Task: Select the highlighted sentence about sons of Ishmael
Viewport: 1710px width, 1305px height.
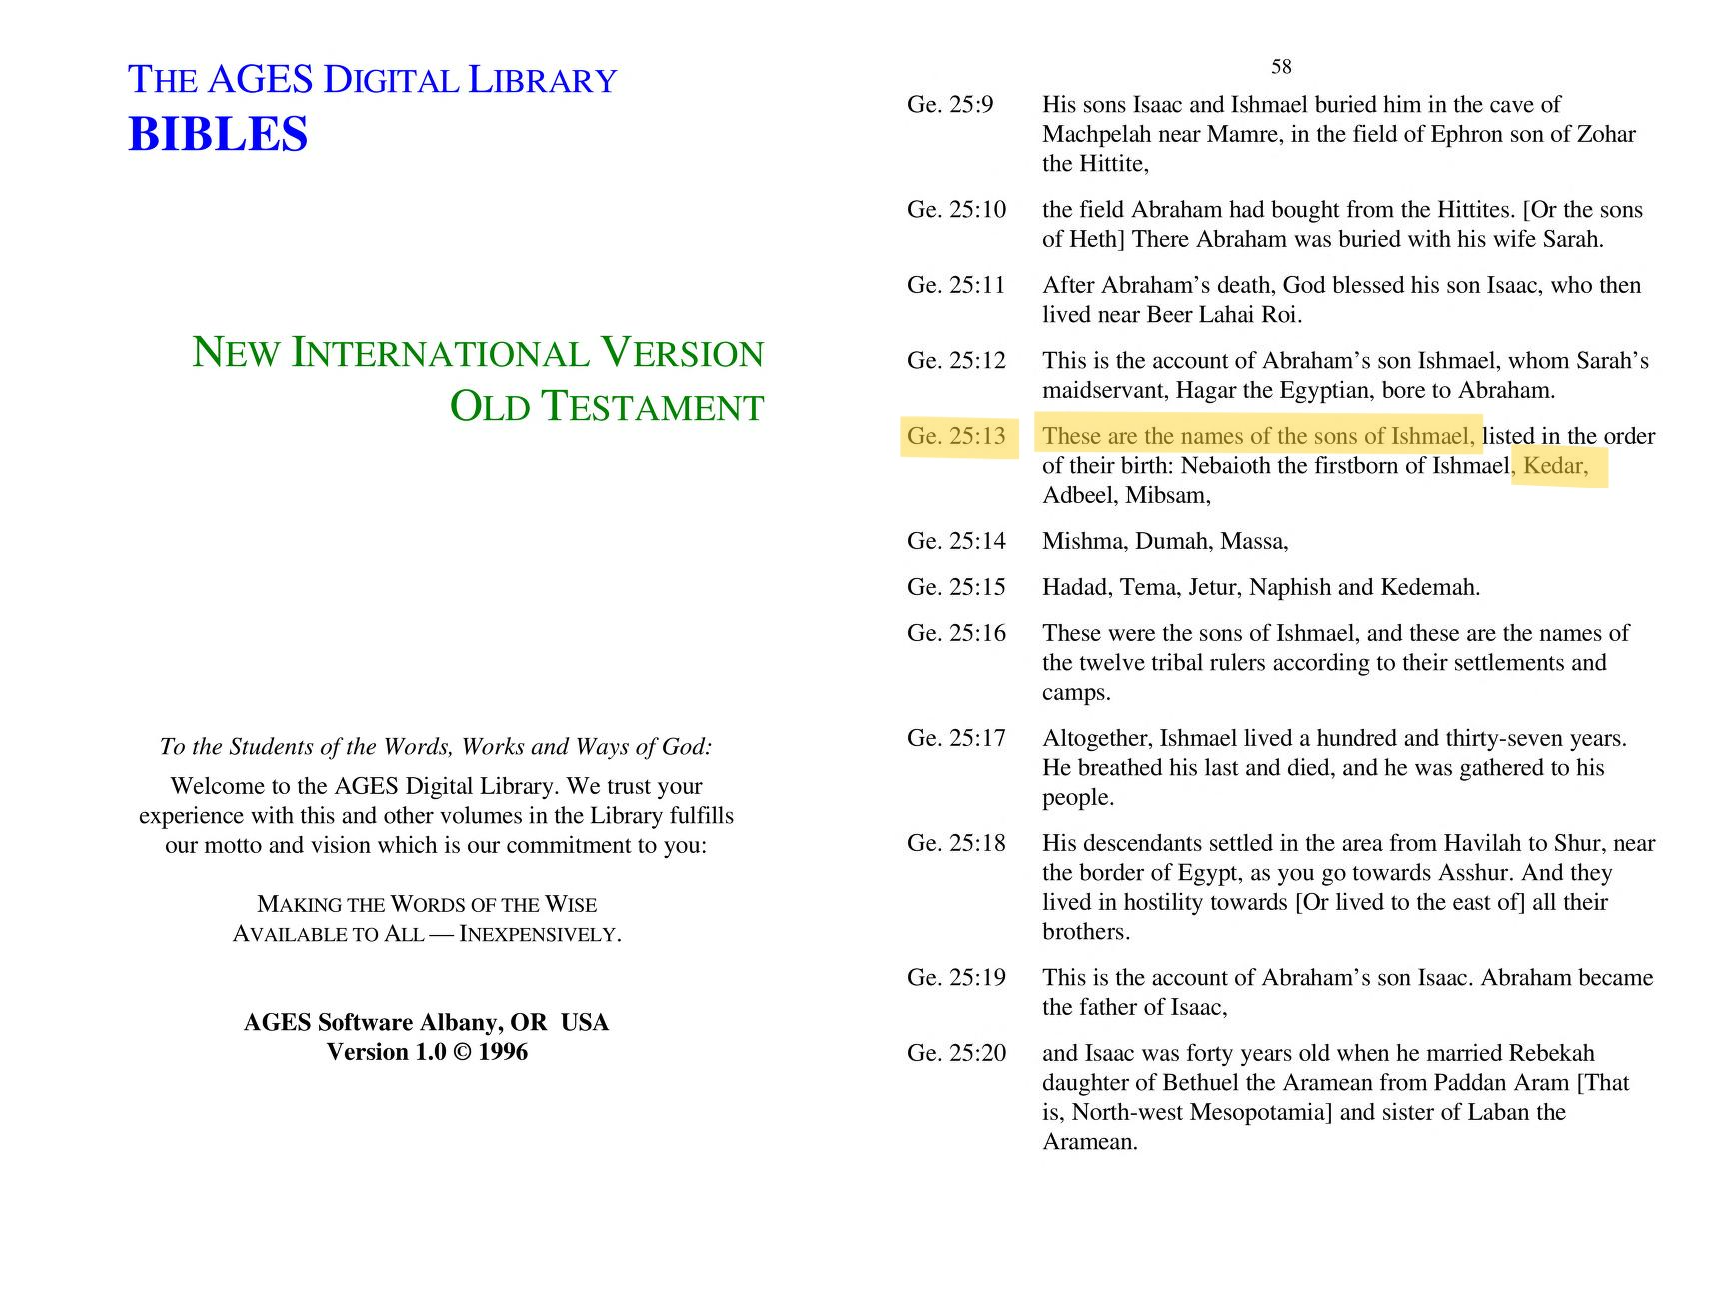Action: point(1257,436)
